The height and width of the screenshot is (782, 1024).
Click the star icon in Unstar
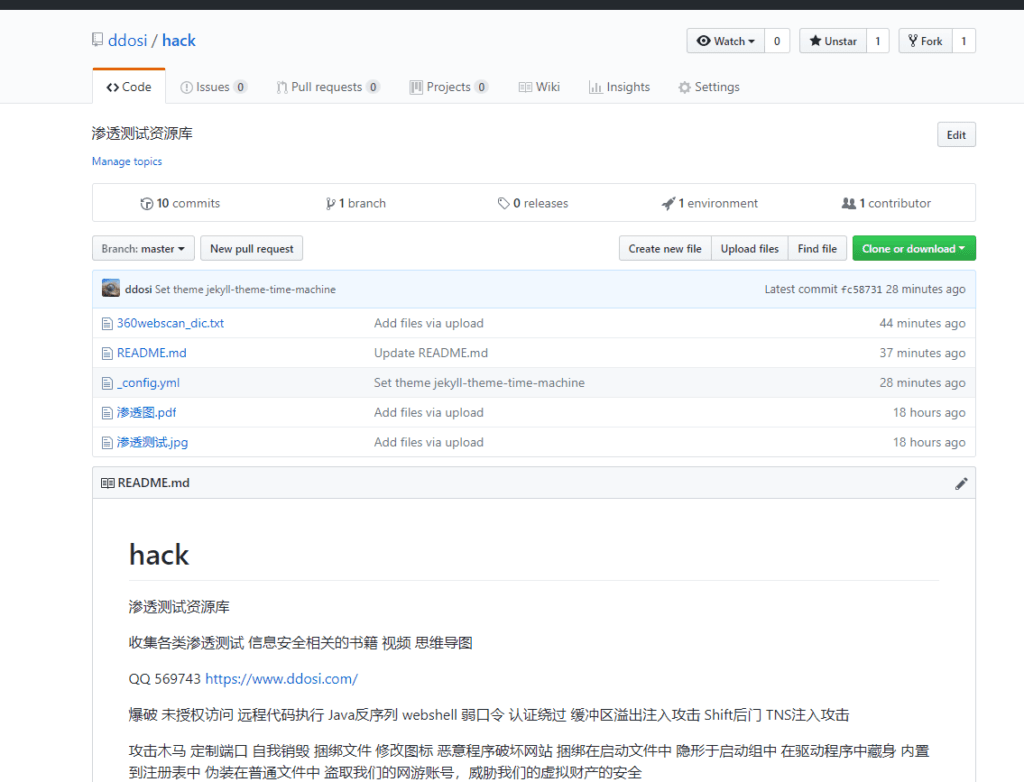pos(815,41)
